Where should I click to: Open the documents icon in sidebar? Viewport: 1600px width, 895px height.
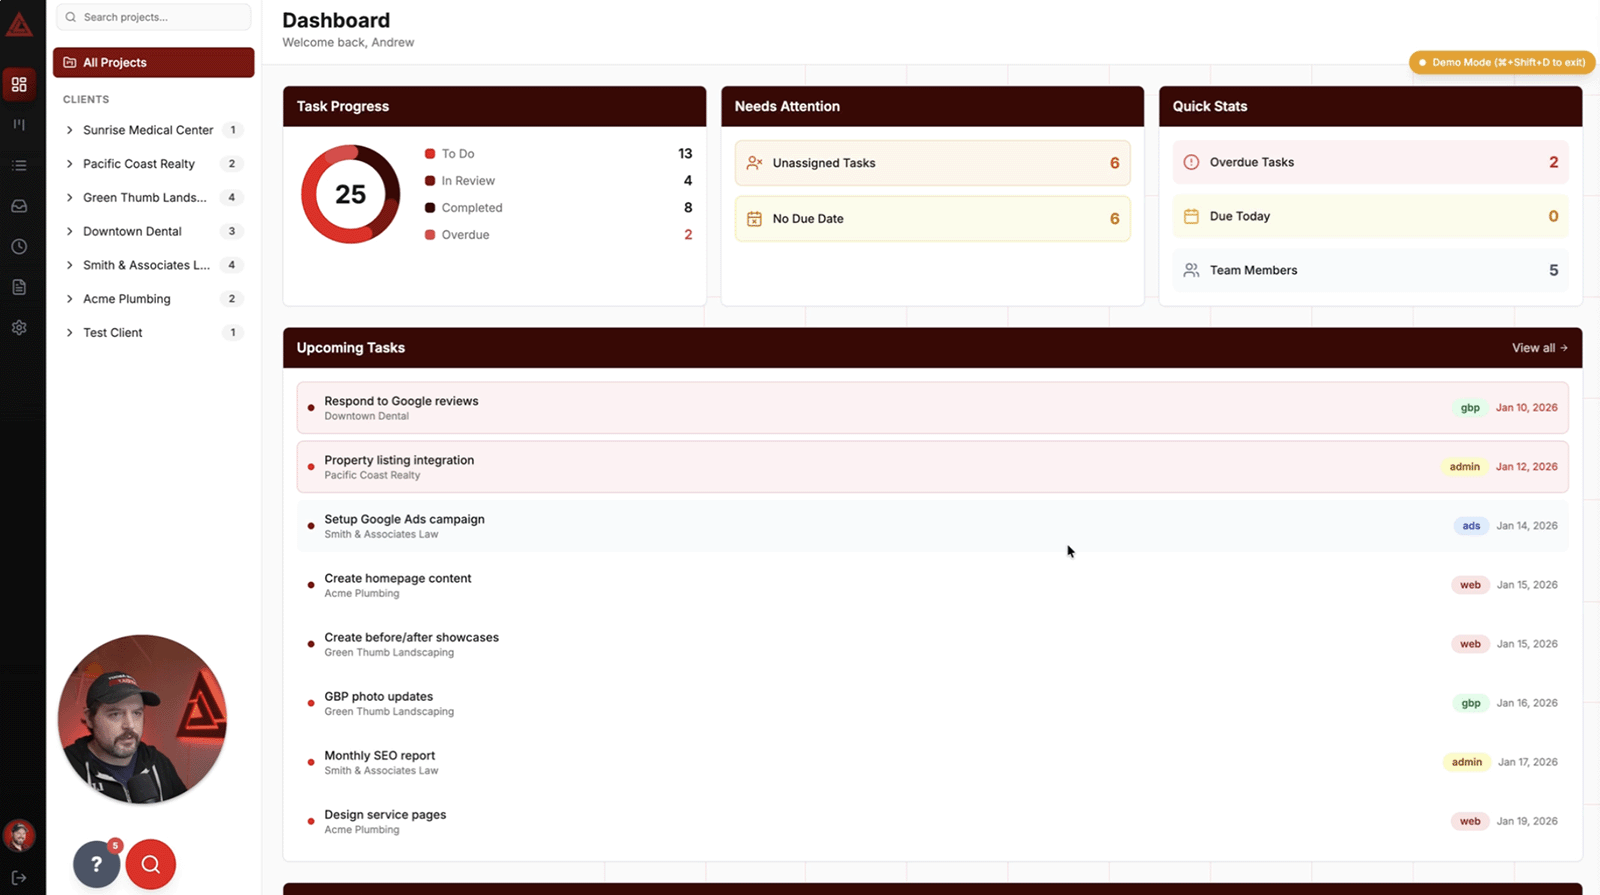(19, 287)
